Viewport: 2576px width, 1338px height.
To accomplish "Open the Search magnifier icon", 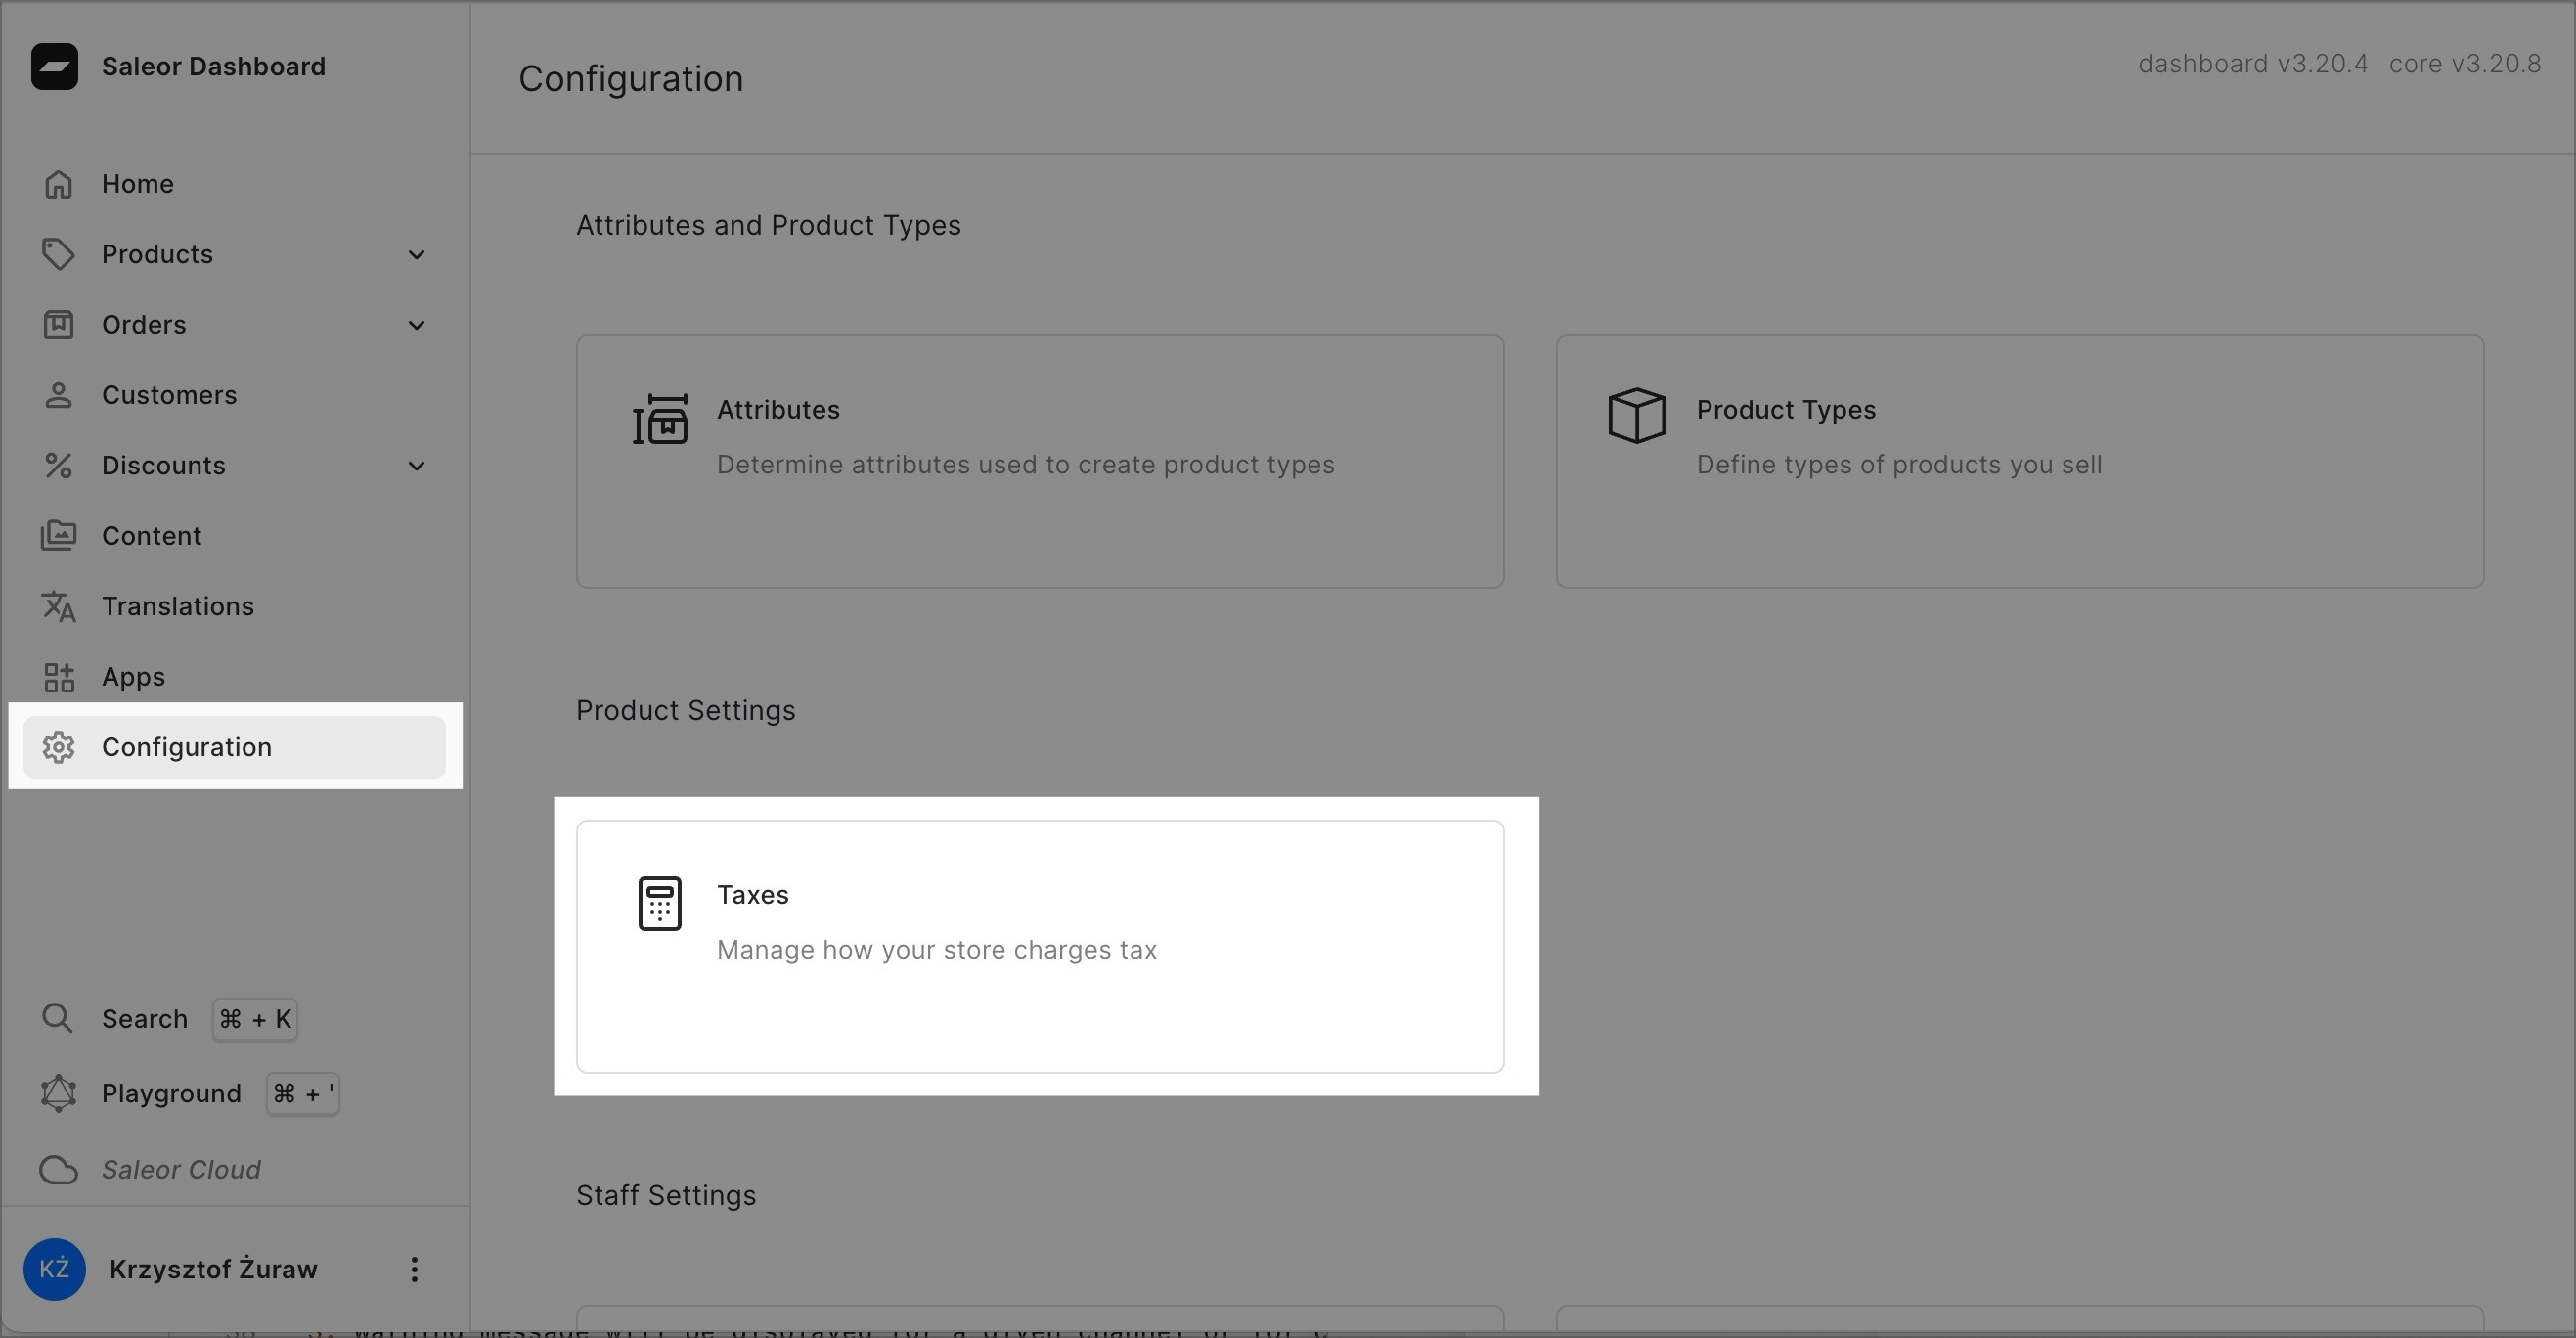I will tap(58, 1018).
